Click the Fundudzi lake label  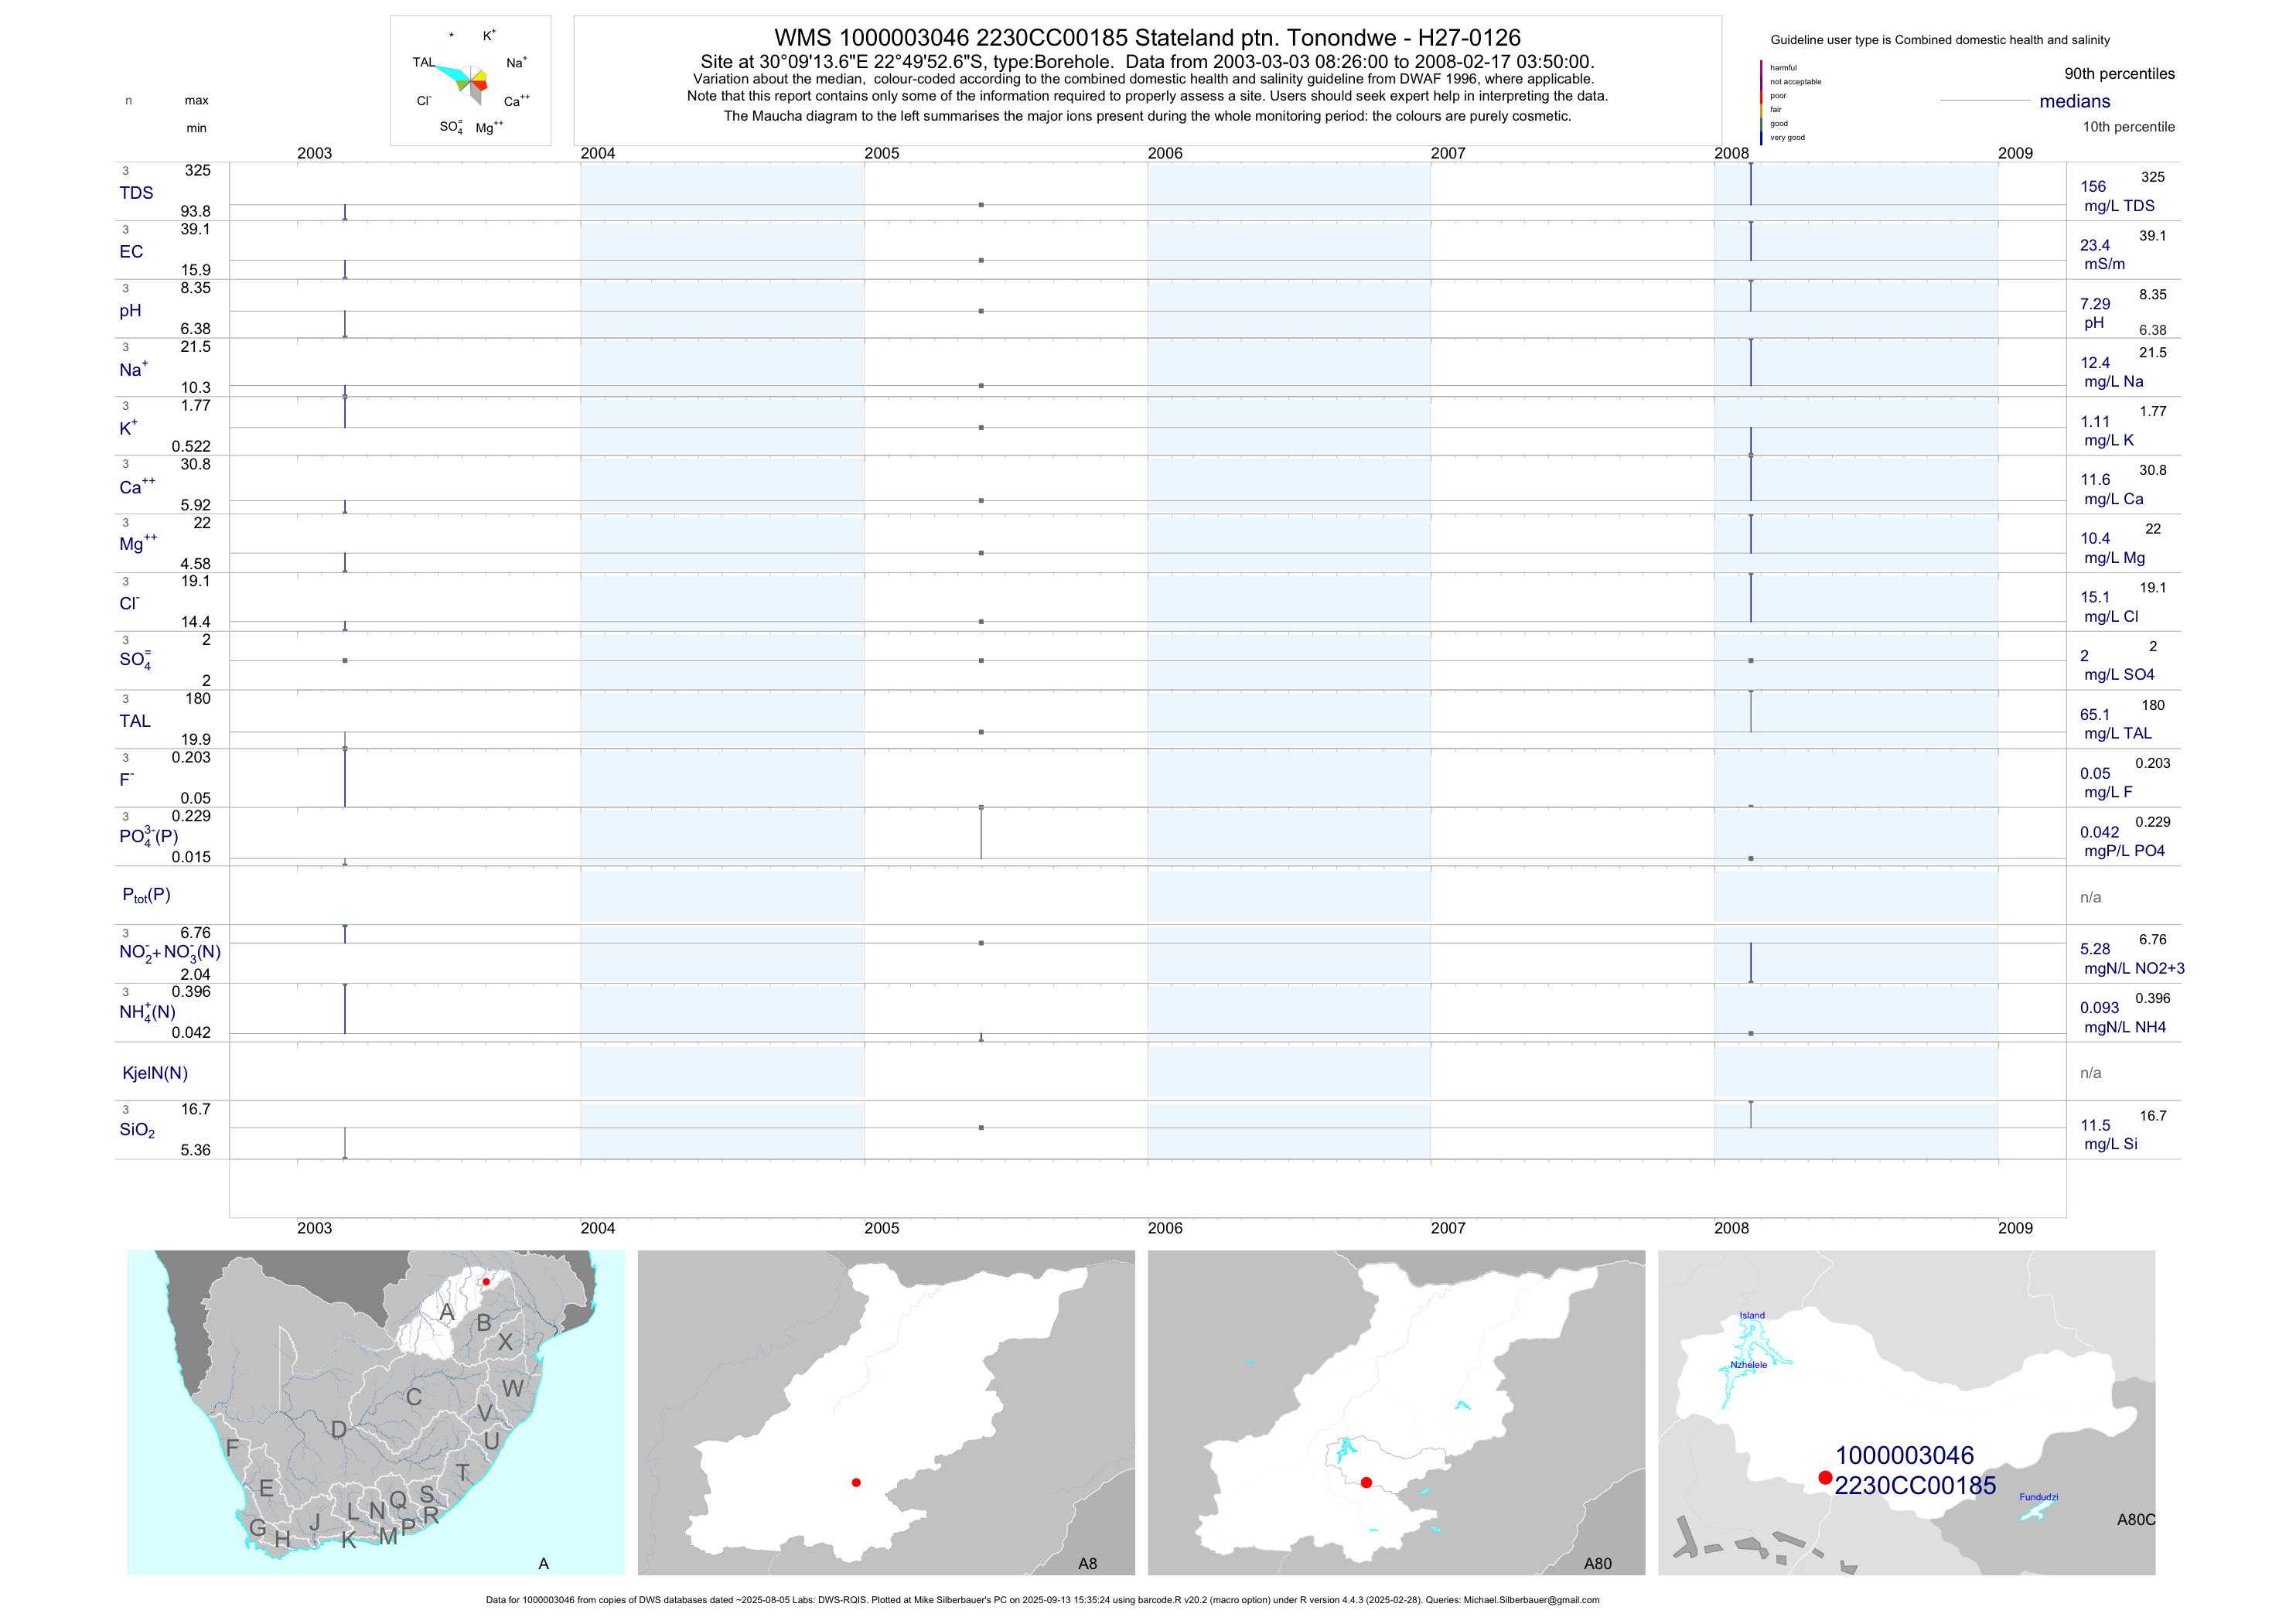tap(2038, 1497)
